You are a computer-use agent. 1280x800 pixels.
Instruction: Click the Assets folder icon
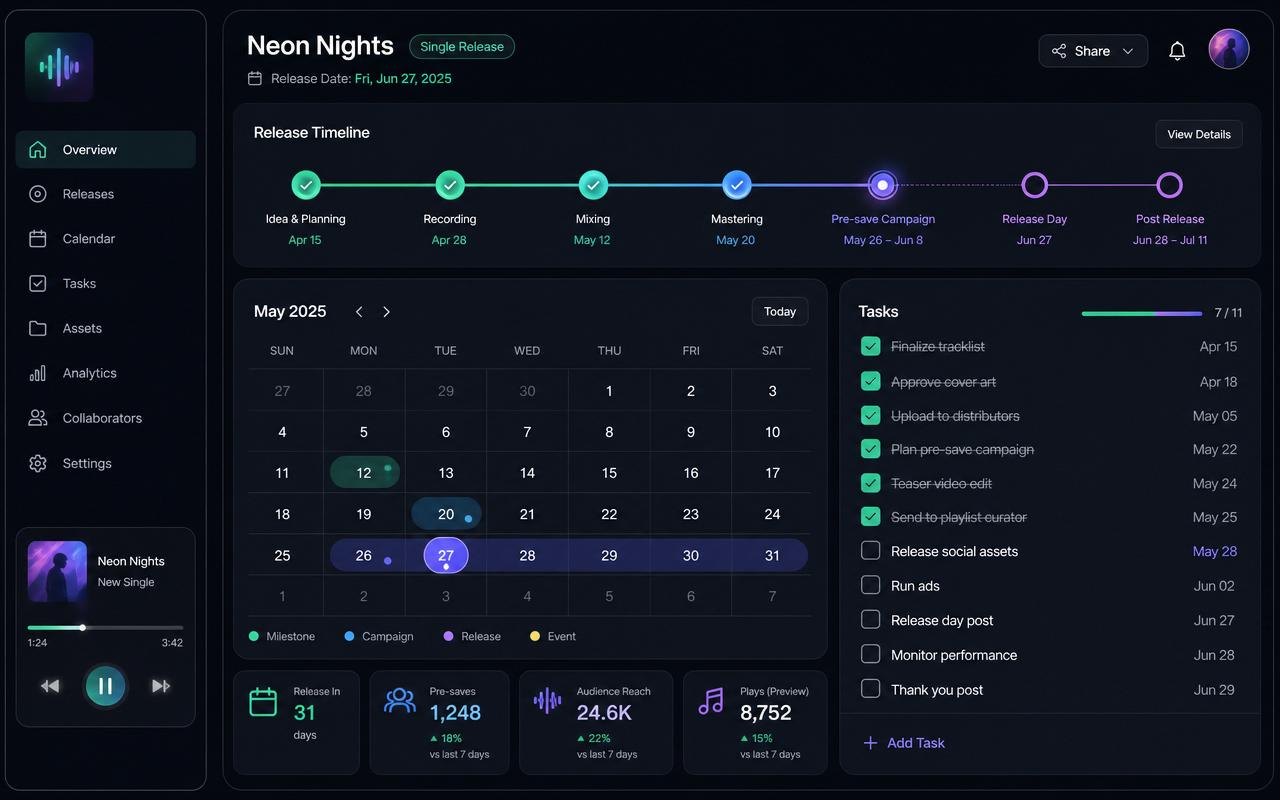coord(38,328)
